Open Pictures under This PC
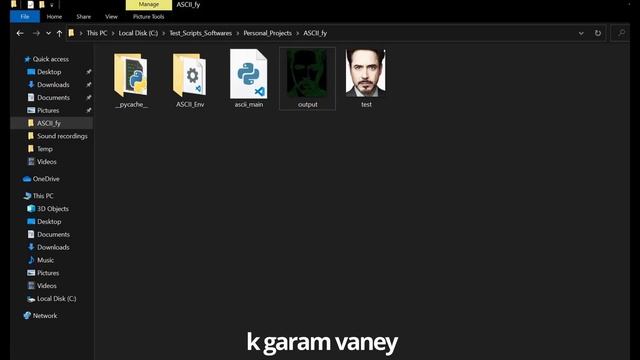The height and width of the screenshot is (360, 640). coord(48,273)
